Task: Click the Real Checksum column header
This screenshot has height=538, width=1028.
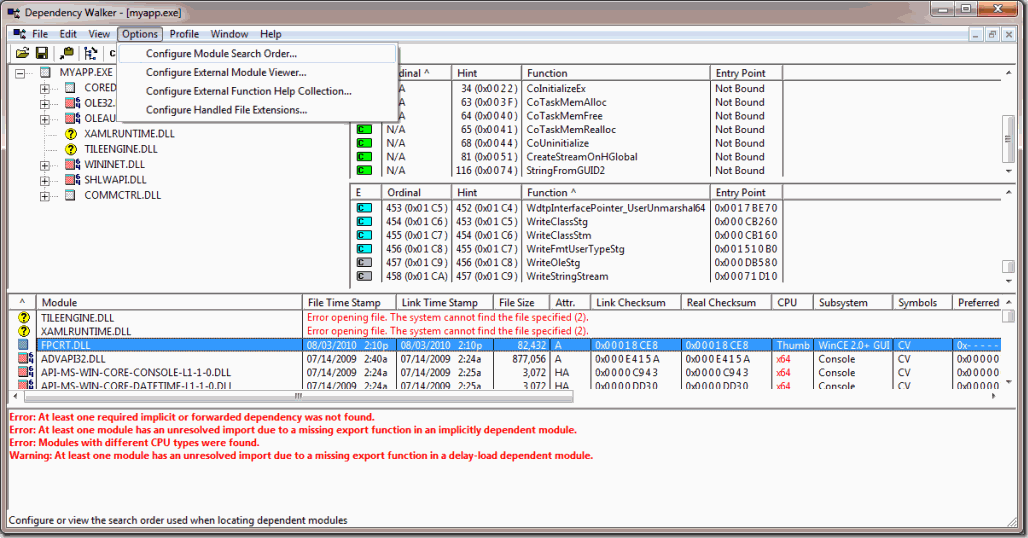Action: (x=726, y=303)
